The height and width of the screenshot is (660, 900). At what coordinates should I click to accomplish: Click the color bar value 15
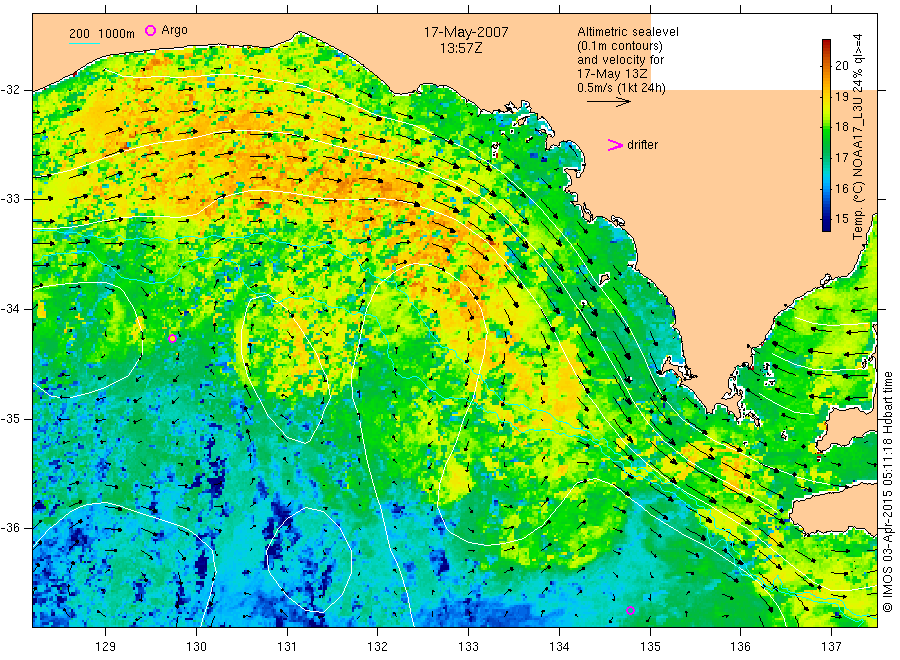click(x=841, y=219)
